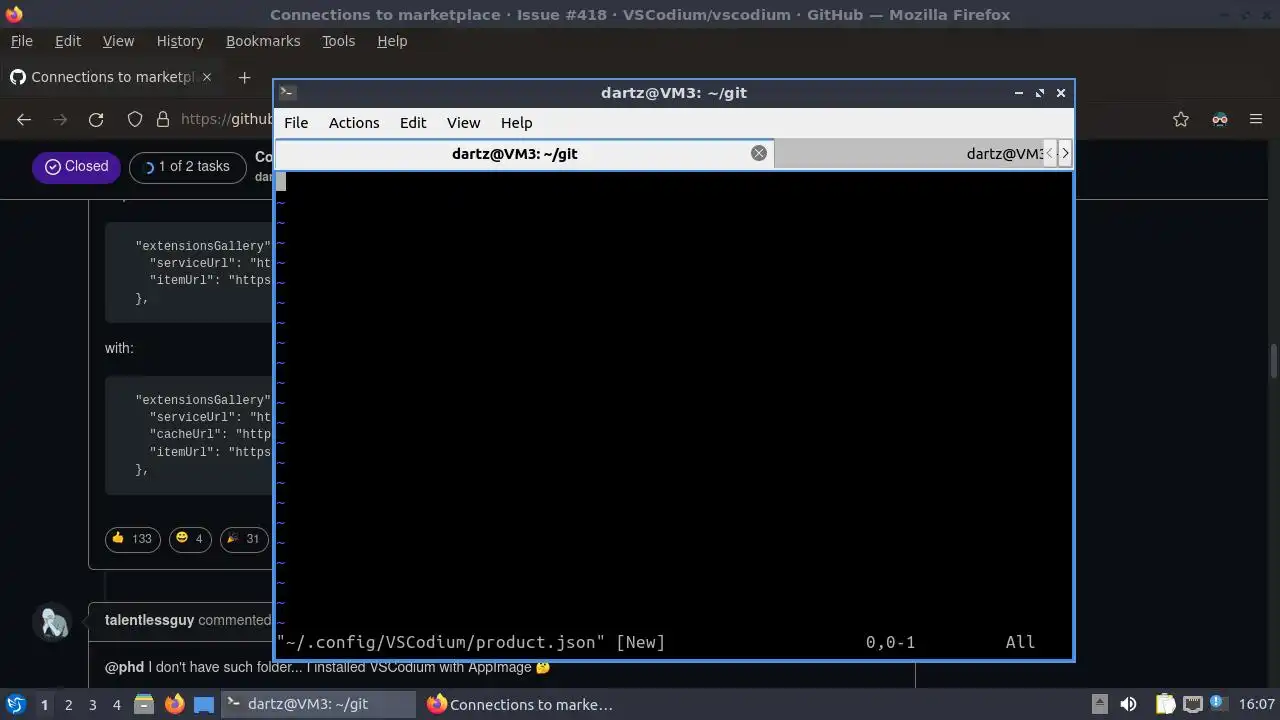Expand the system tray arrow
The height and width of the screenshot is (720, 1280).
(x=1099, y=704)
